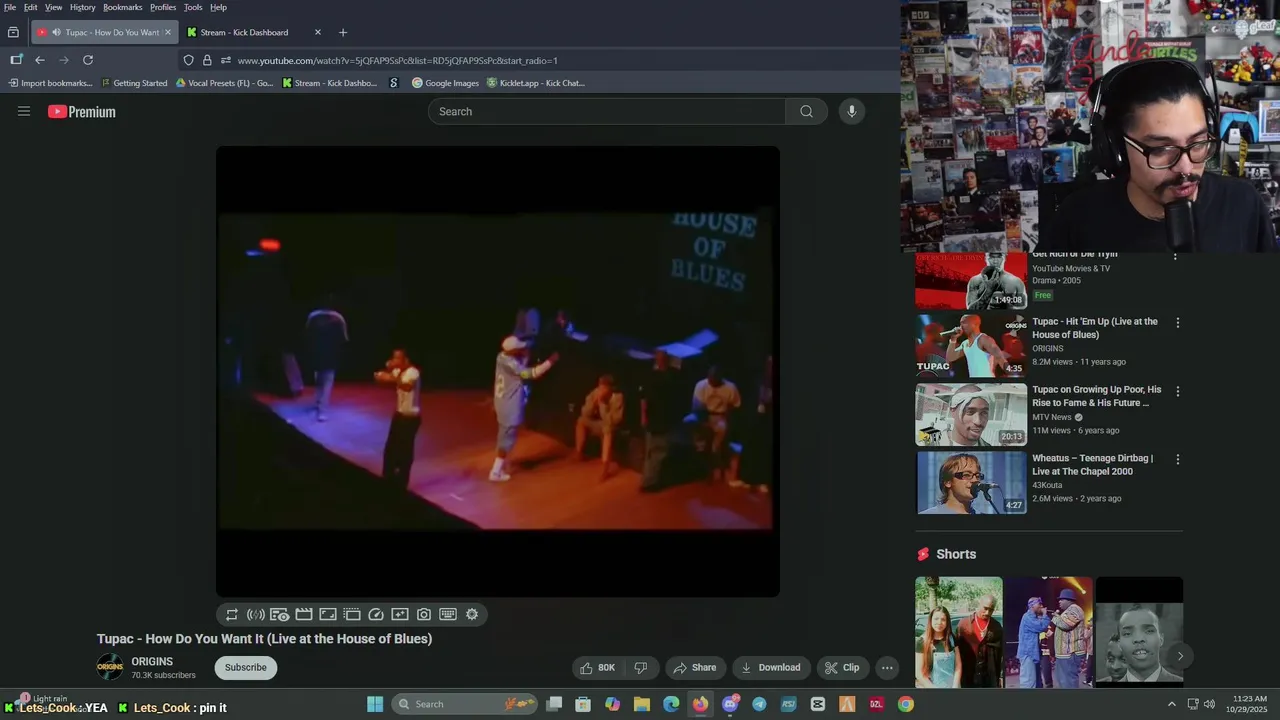
Task: Start voice search with the microphone
Action: tap(852, 111)
